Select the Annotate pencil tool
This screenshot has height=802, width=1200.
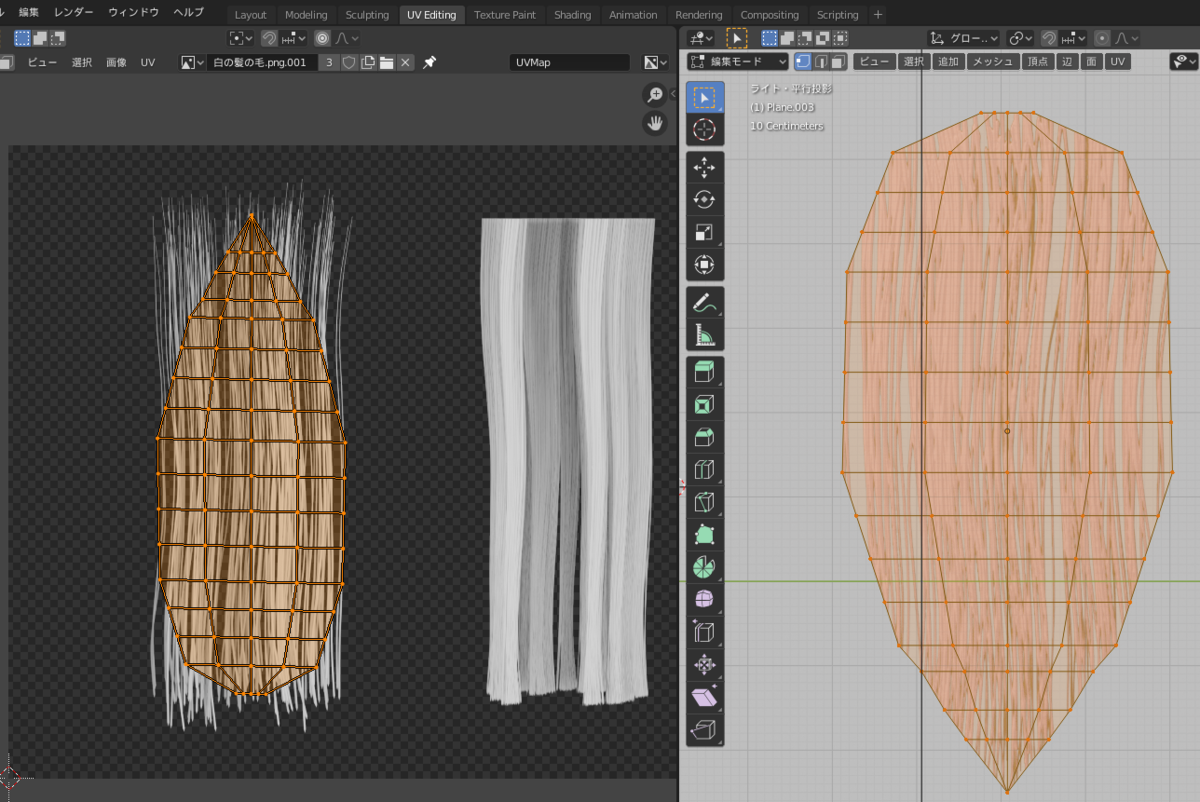[x=705, y=303]
